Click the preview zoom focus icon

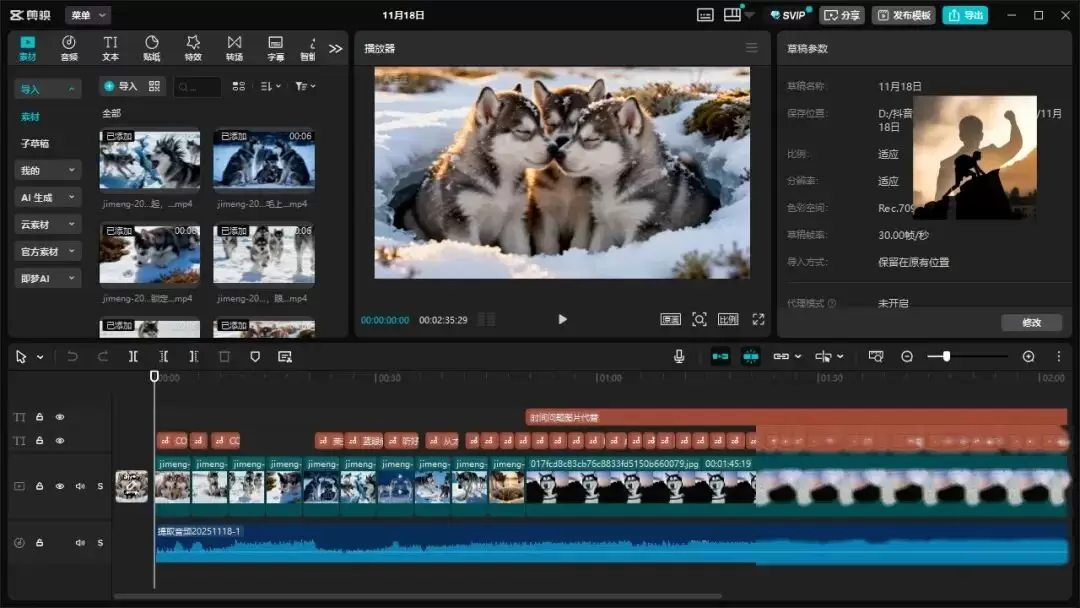[x=699, y=319]
